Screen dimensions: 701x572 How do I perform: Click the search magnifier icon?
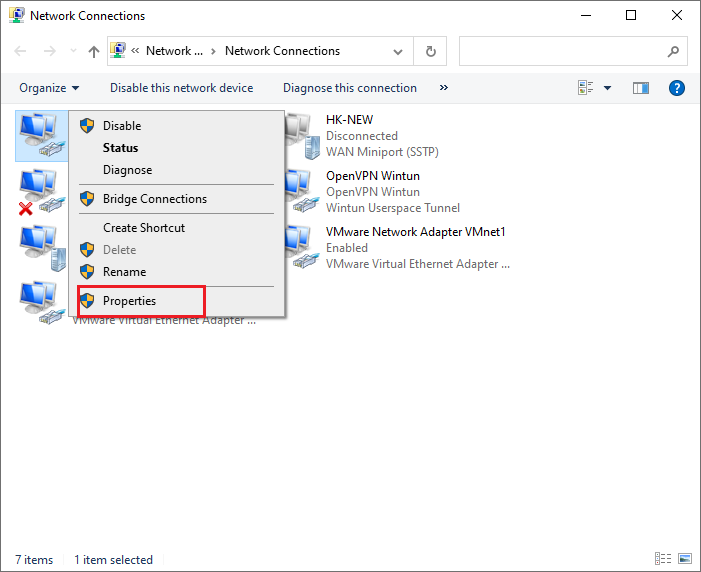[673, 51]
